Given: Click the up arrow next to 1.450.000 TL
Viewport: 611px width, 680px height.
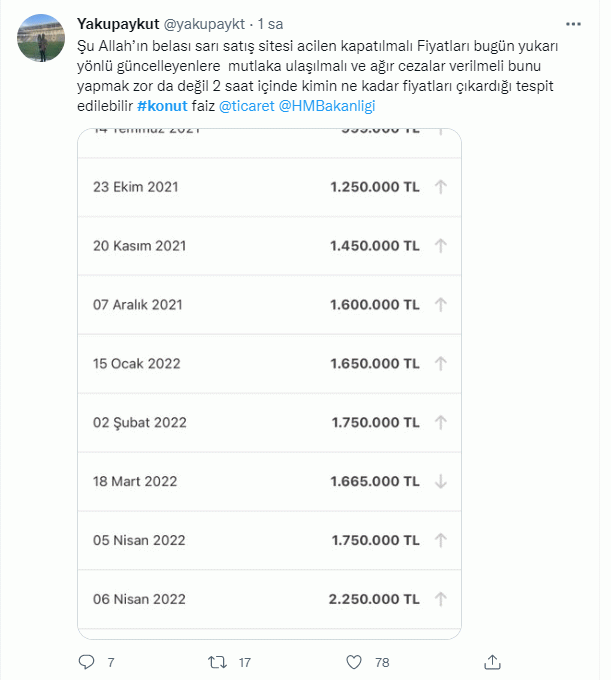Looking at the screenshot, I should coord(441,246).
